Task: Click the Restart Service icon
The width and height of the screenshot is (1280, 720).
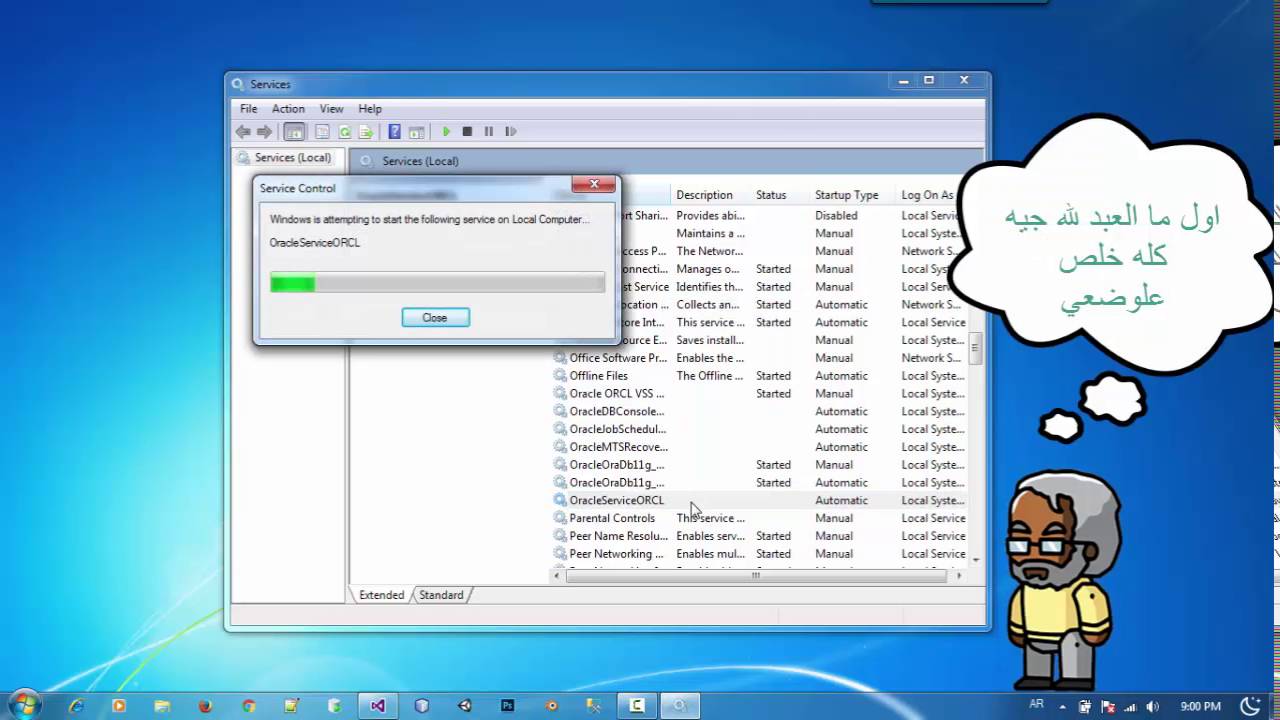Action: (511, 131)
